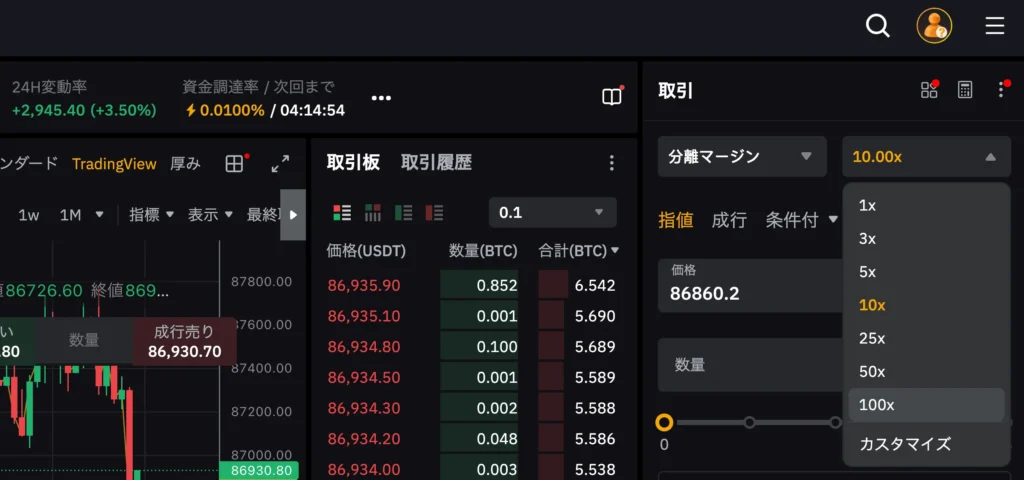Click ask price 86,935.90
The width and height of the screenshot is (1024, 480).
(x=364, y=285)
